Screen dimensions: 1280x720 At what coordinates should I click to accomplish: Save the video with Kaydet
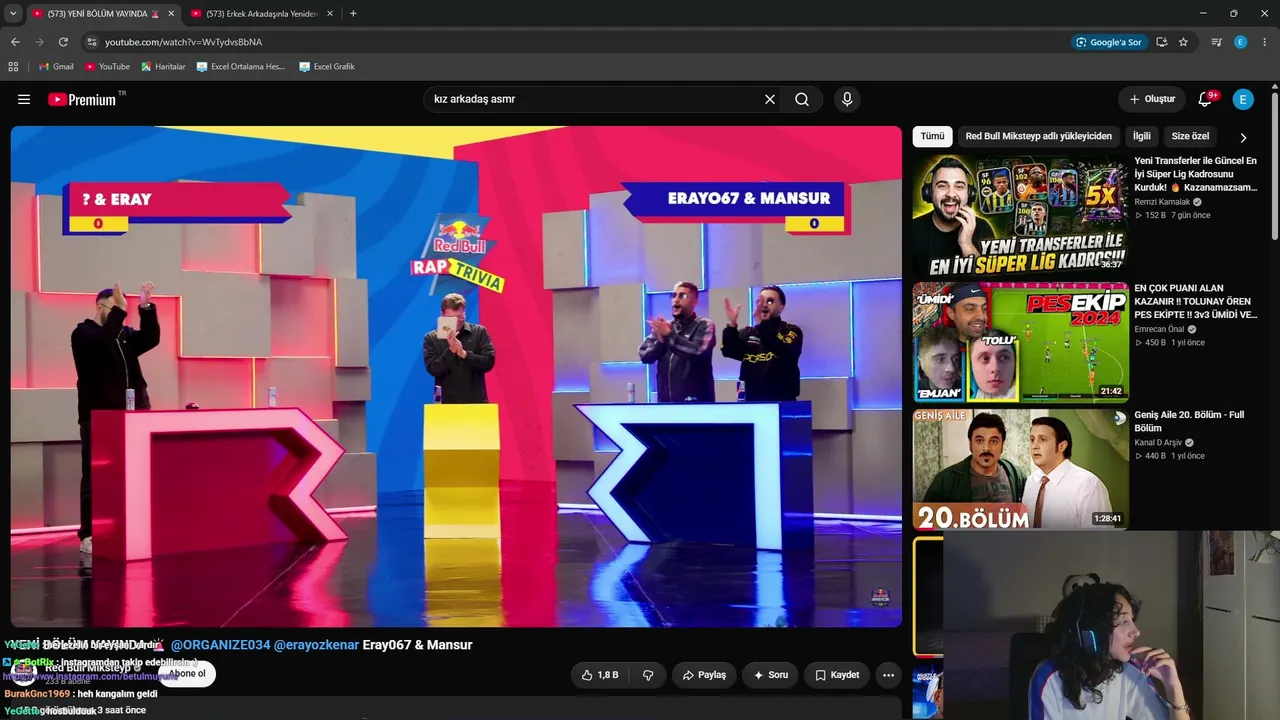837,675
